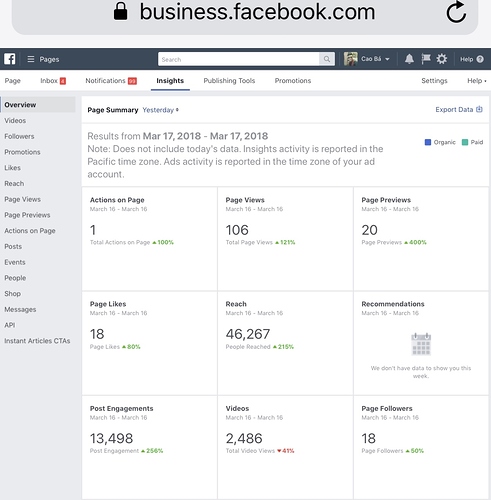Image resolution: width=491 pixels, height=500 pixels.
Task: Open People in the sidebar
Action: tap(15, 278)
